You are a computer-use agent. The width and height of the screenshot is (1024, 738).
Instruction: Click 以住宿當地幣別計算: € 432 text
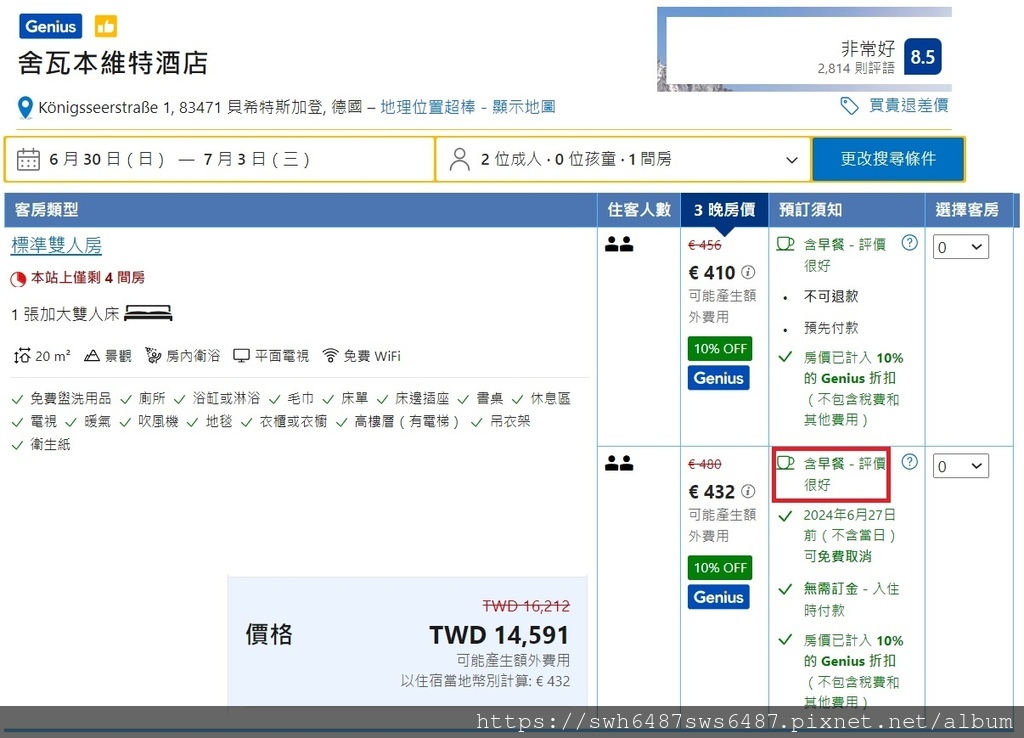pos(485,681)
